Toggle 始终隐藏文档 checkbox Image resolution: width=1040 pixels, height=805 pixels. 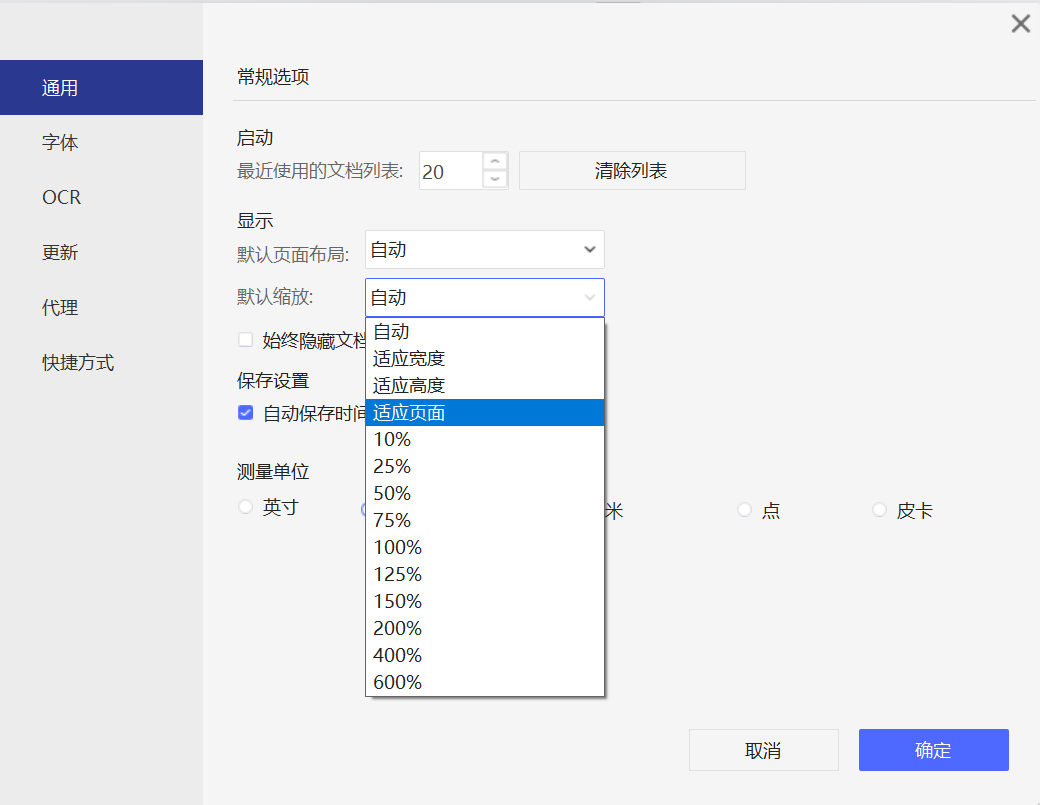click(245, 340)
